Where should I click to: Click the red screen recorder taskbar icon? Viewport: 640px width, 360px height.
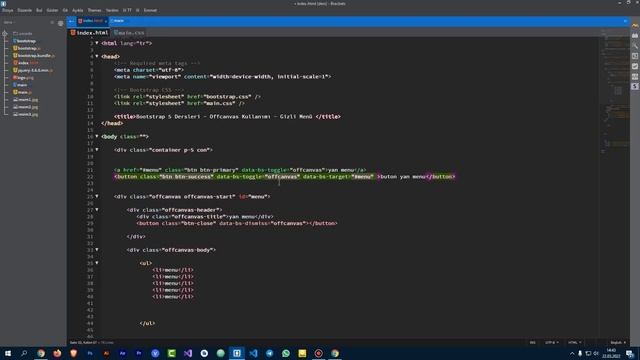(x=318, y=353)
